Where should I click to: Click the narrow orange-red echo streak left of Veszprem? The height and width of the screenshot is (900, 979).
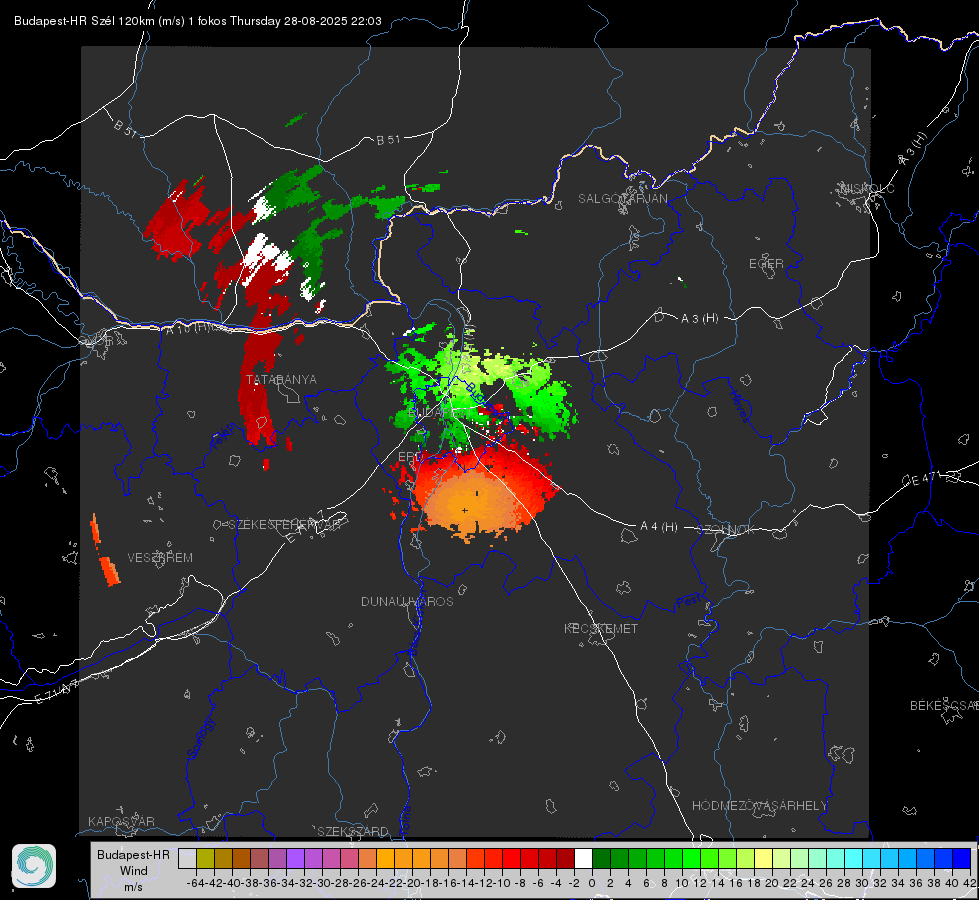[x=104, y=551]
